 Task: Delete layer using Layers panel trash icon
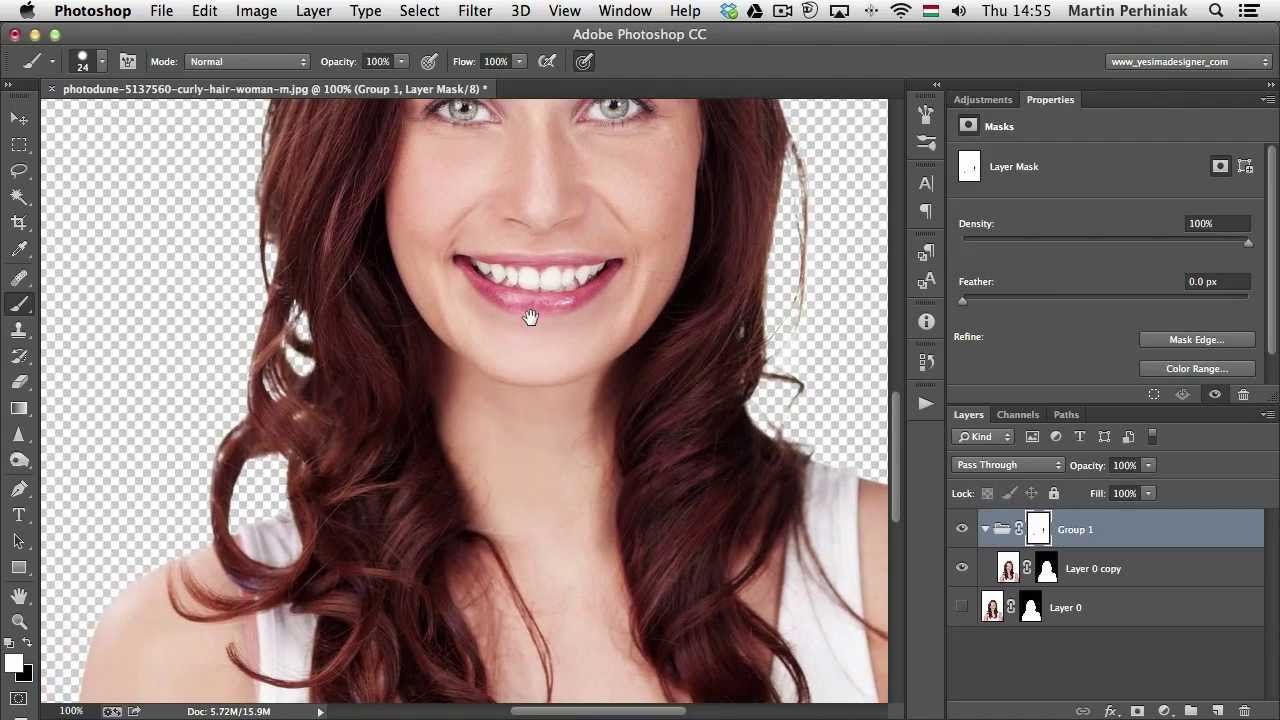tap(1244, 711)
